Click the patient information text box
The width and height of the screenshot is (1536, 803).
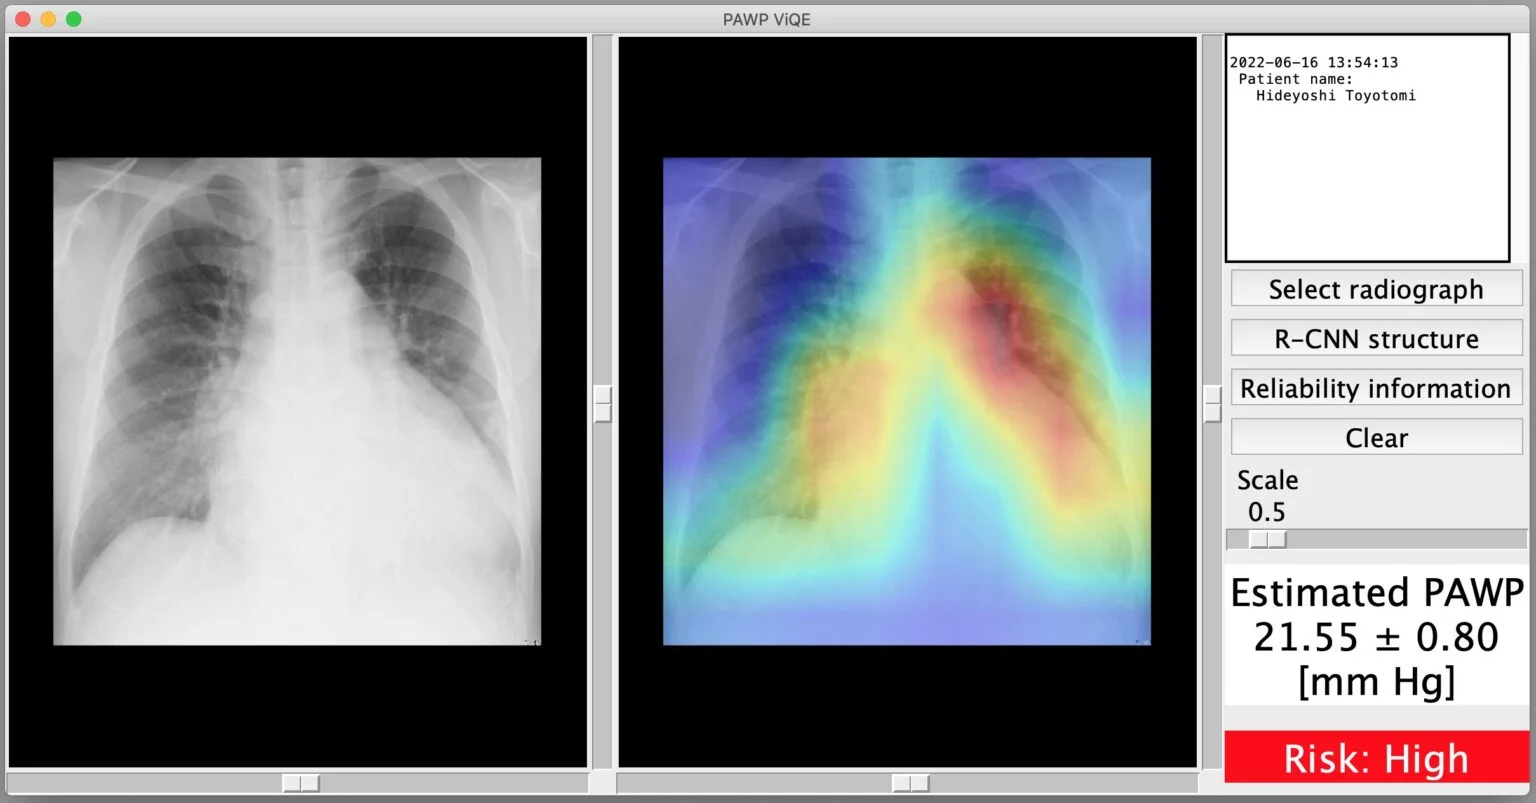pos(1367,148)
